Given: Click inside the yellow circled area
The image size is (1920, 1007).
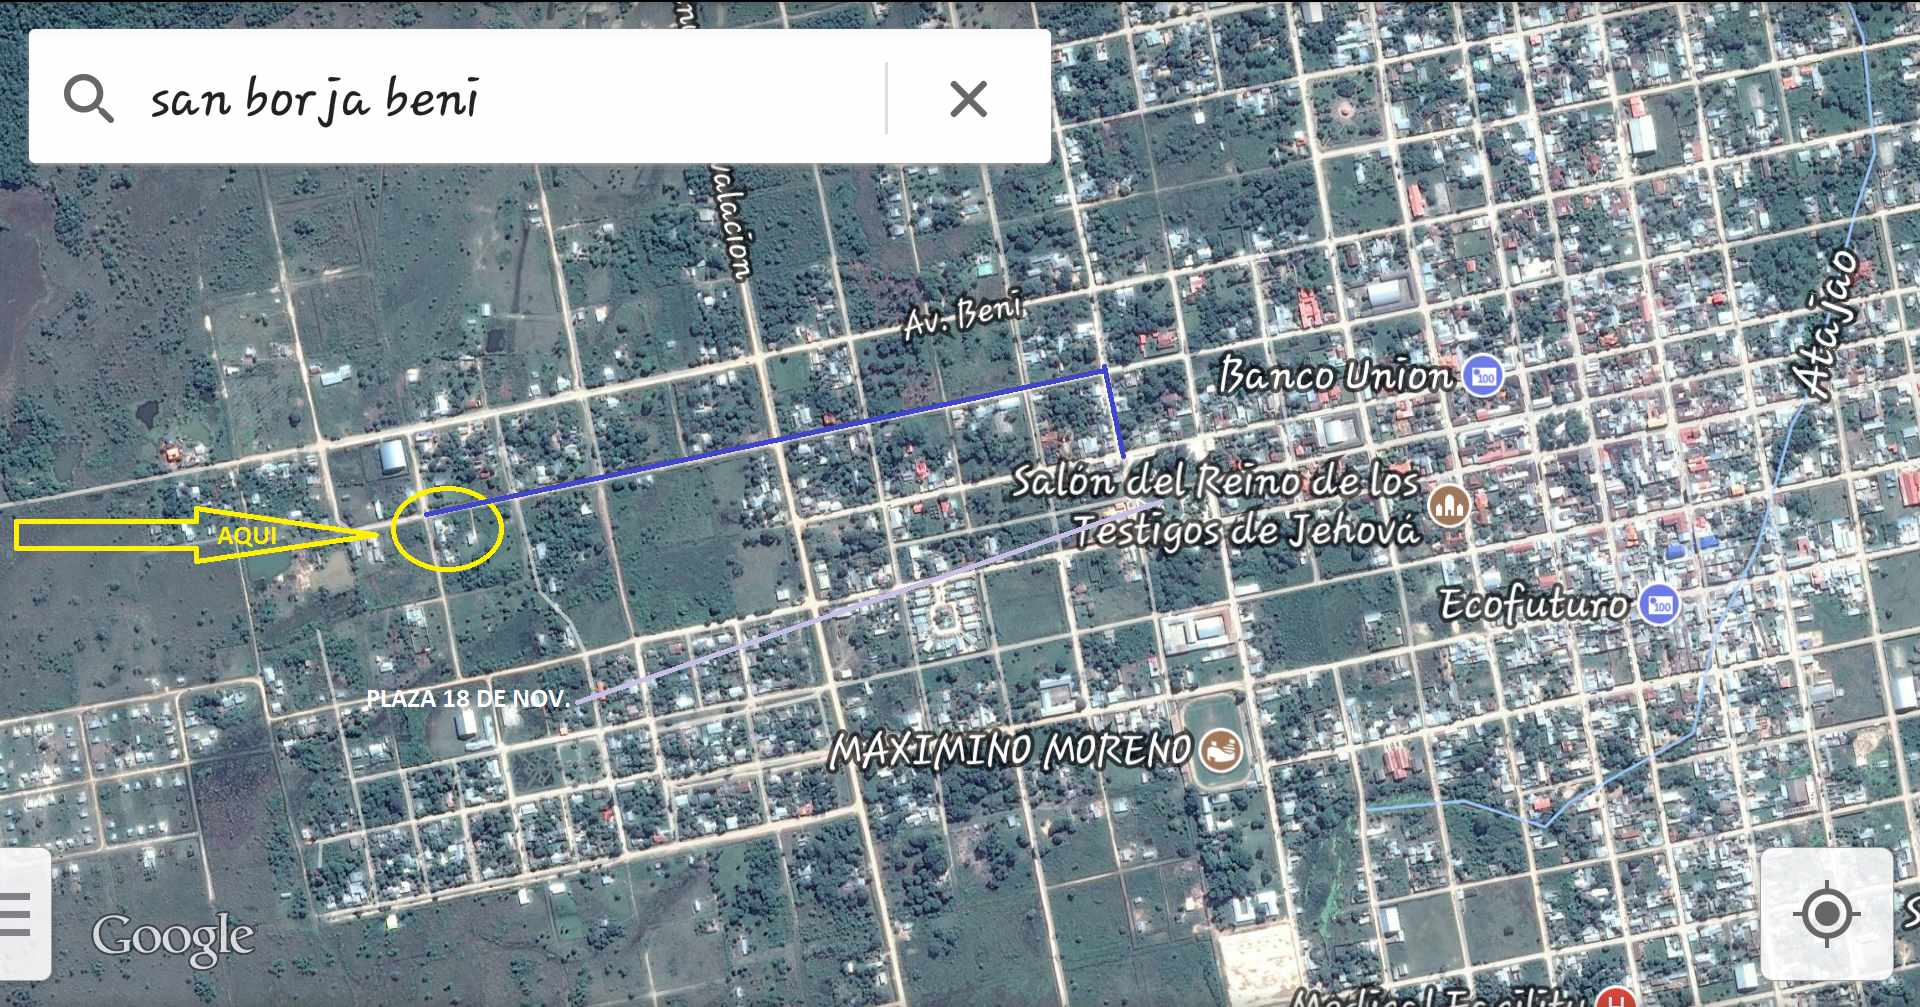Looking at the screenshot, I should pos(447,530).
